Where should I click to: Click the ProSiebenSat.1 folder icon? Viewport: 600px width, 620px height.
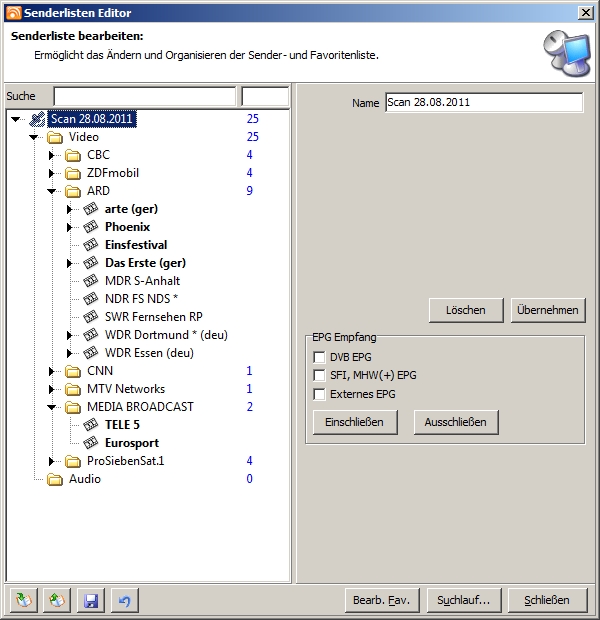[73, 461]
